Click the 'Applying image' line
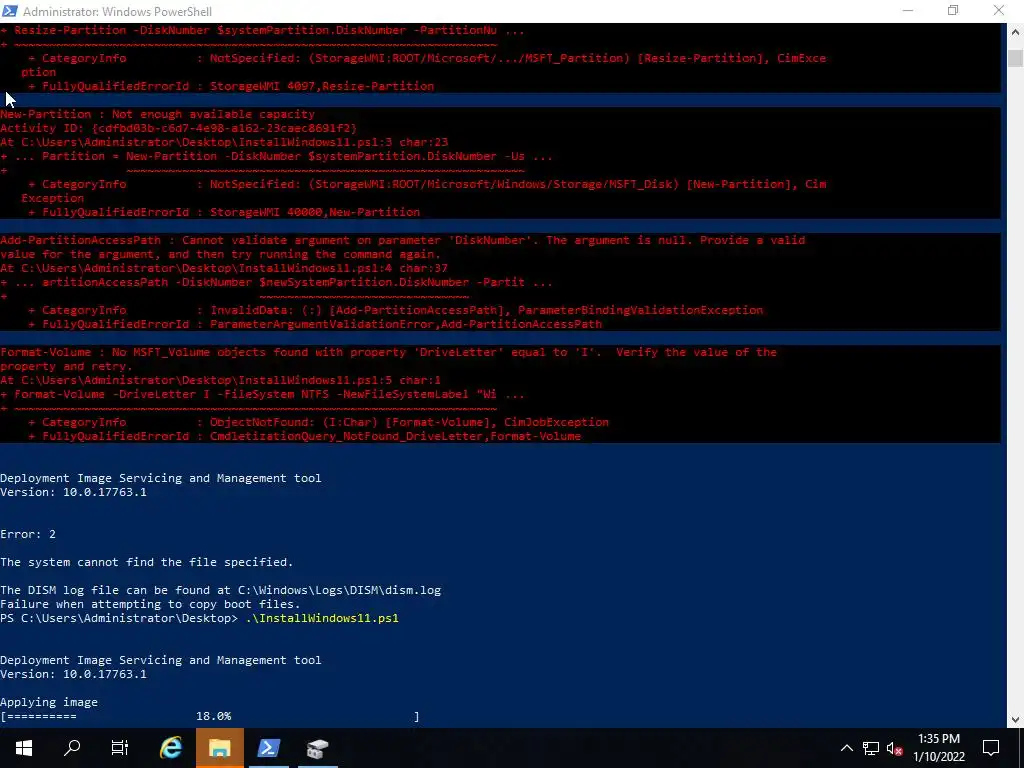Viewport: 1024px width, 768px height. [49, 703]
